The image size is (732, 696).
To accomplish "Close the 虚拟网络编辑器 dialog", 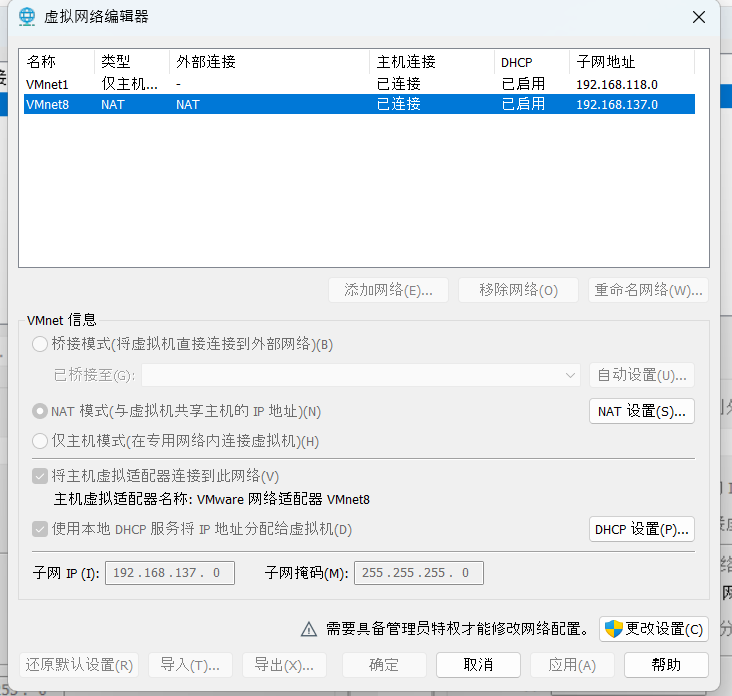I will pyautogui.click(x=698, y=17).
